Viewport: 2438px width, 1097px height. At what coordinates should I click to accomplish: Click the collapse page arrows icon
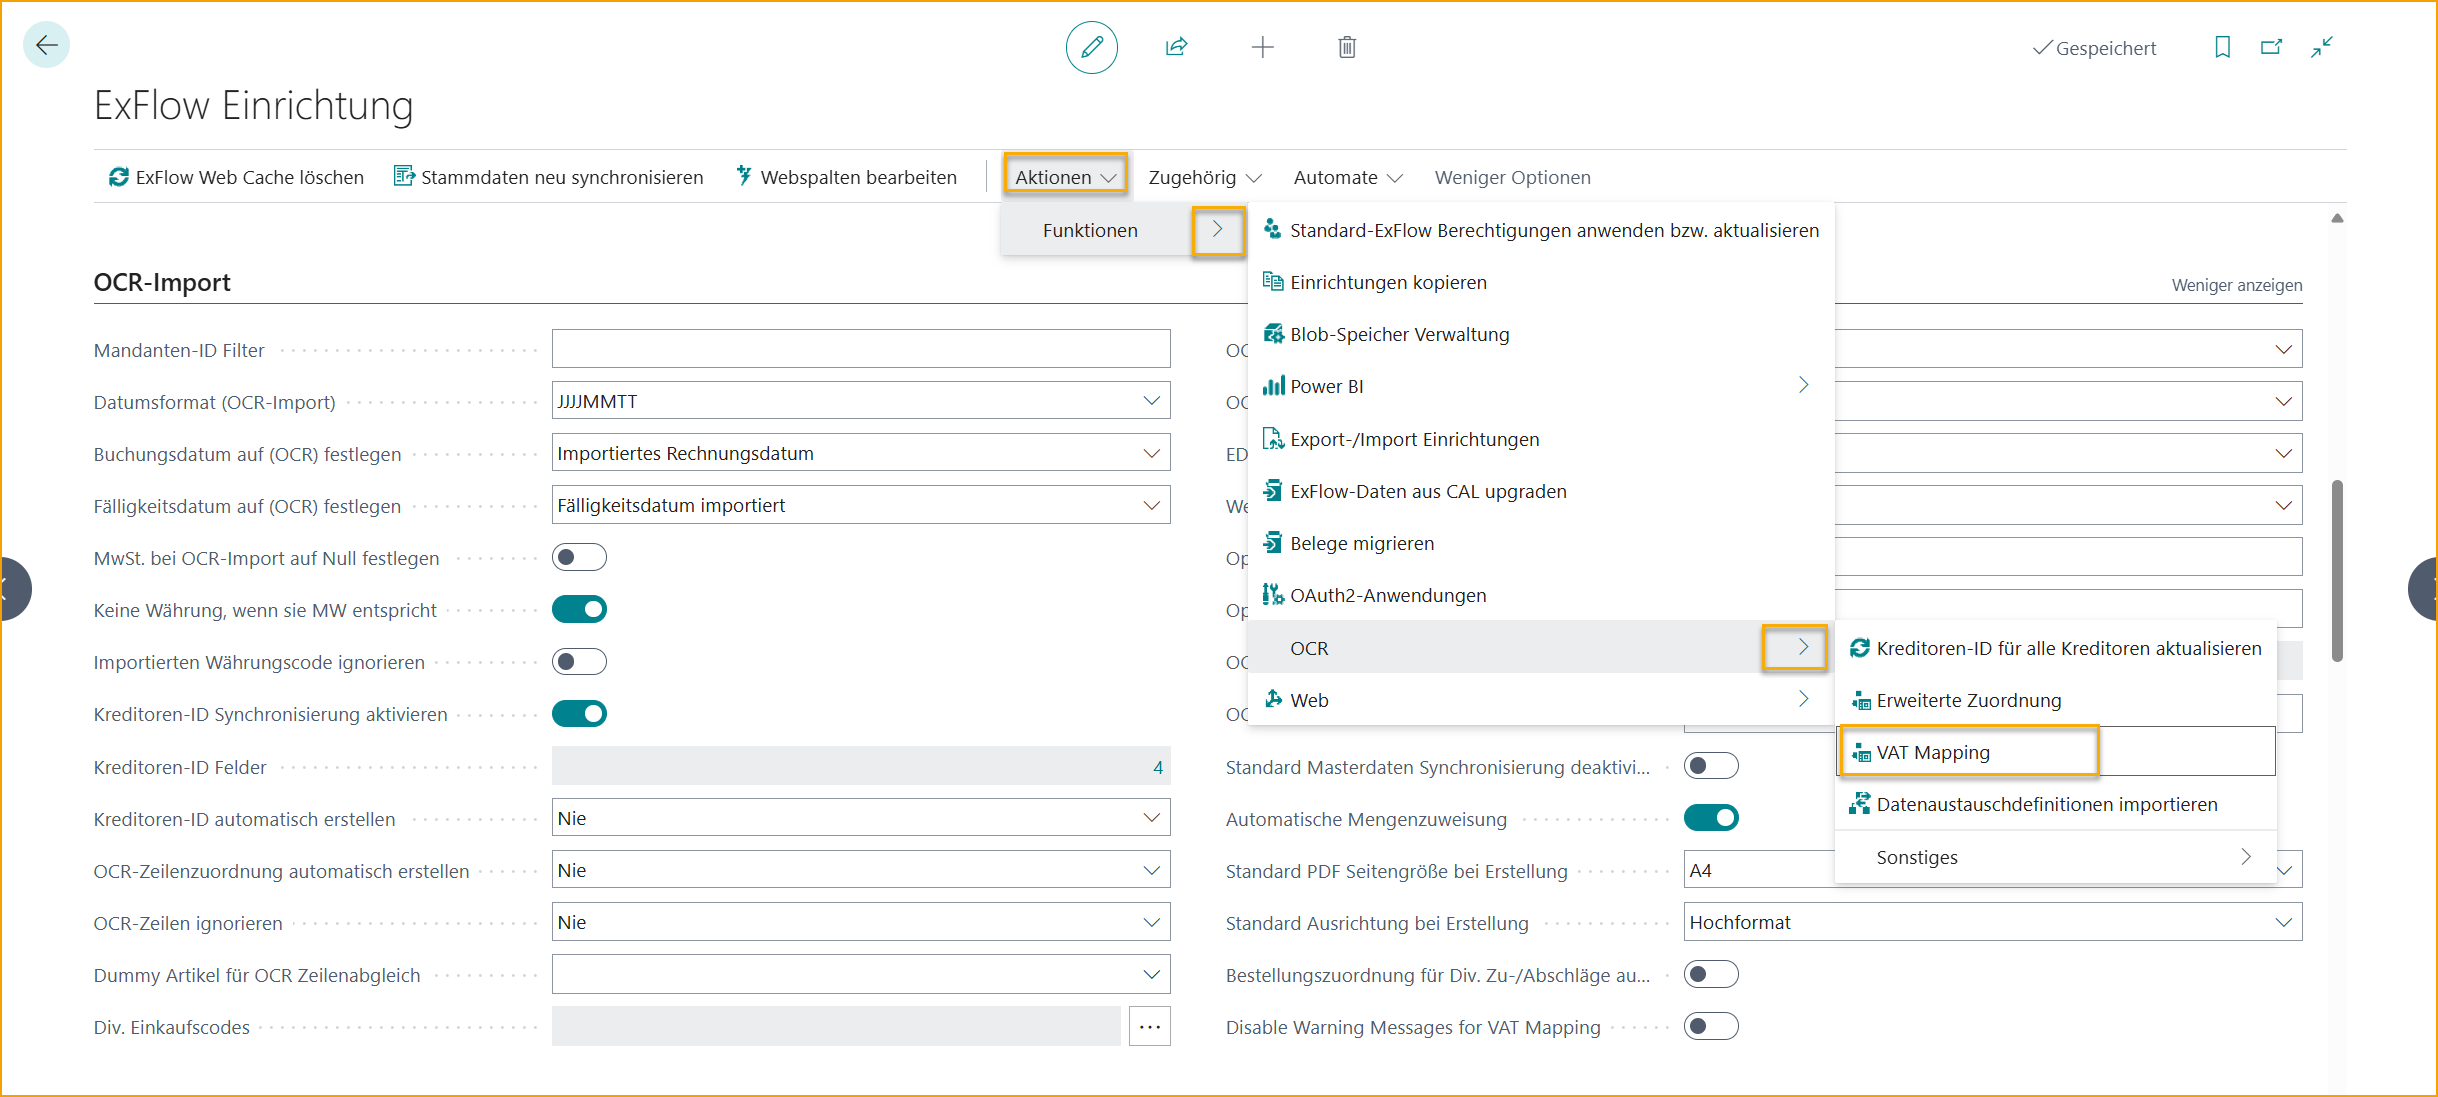(x=2322, y=47)
